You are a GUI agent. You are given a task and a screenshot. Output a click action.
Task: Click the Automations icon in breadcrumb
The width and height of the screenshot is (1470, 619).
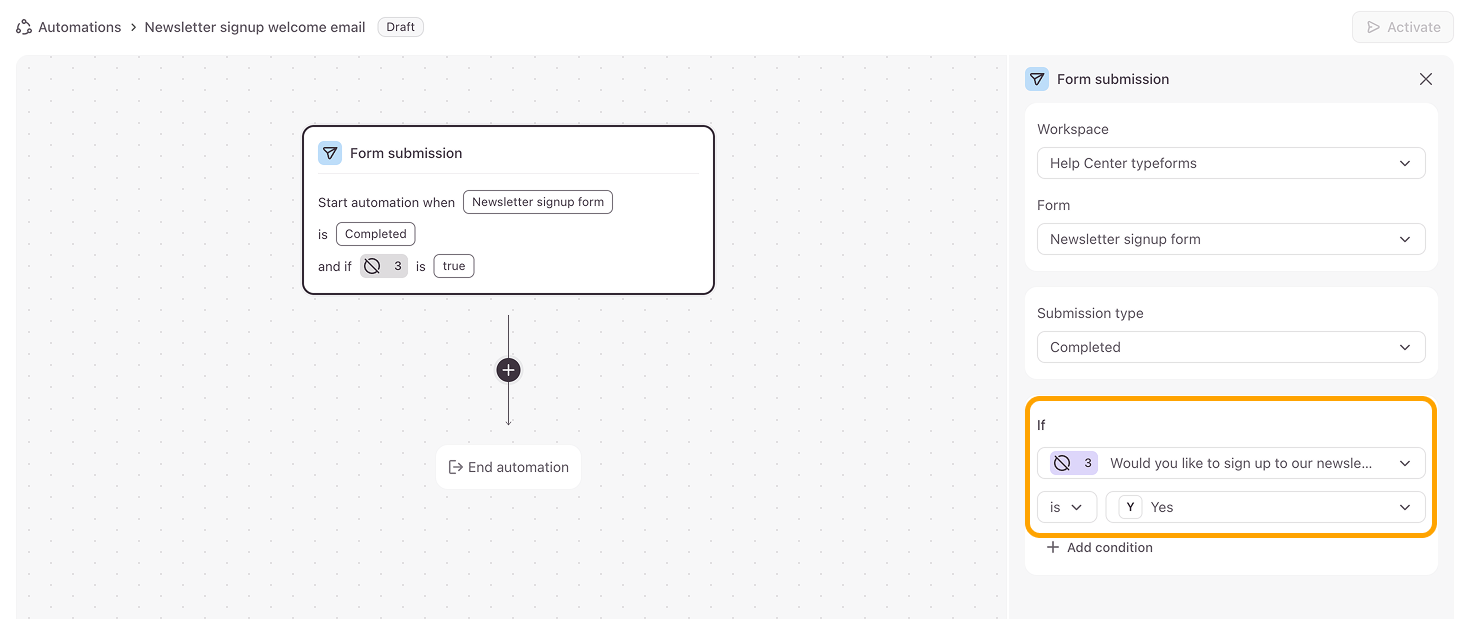pos(24,27)
